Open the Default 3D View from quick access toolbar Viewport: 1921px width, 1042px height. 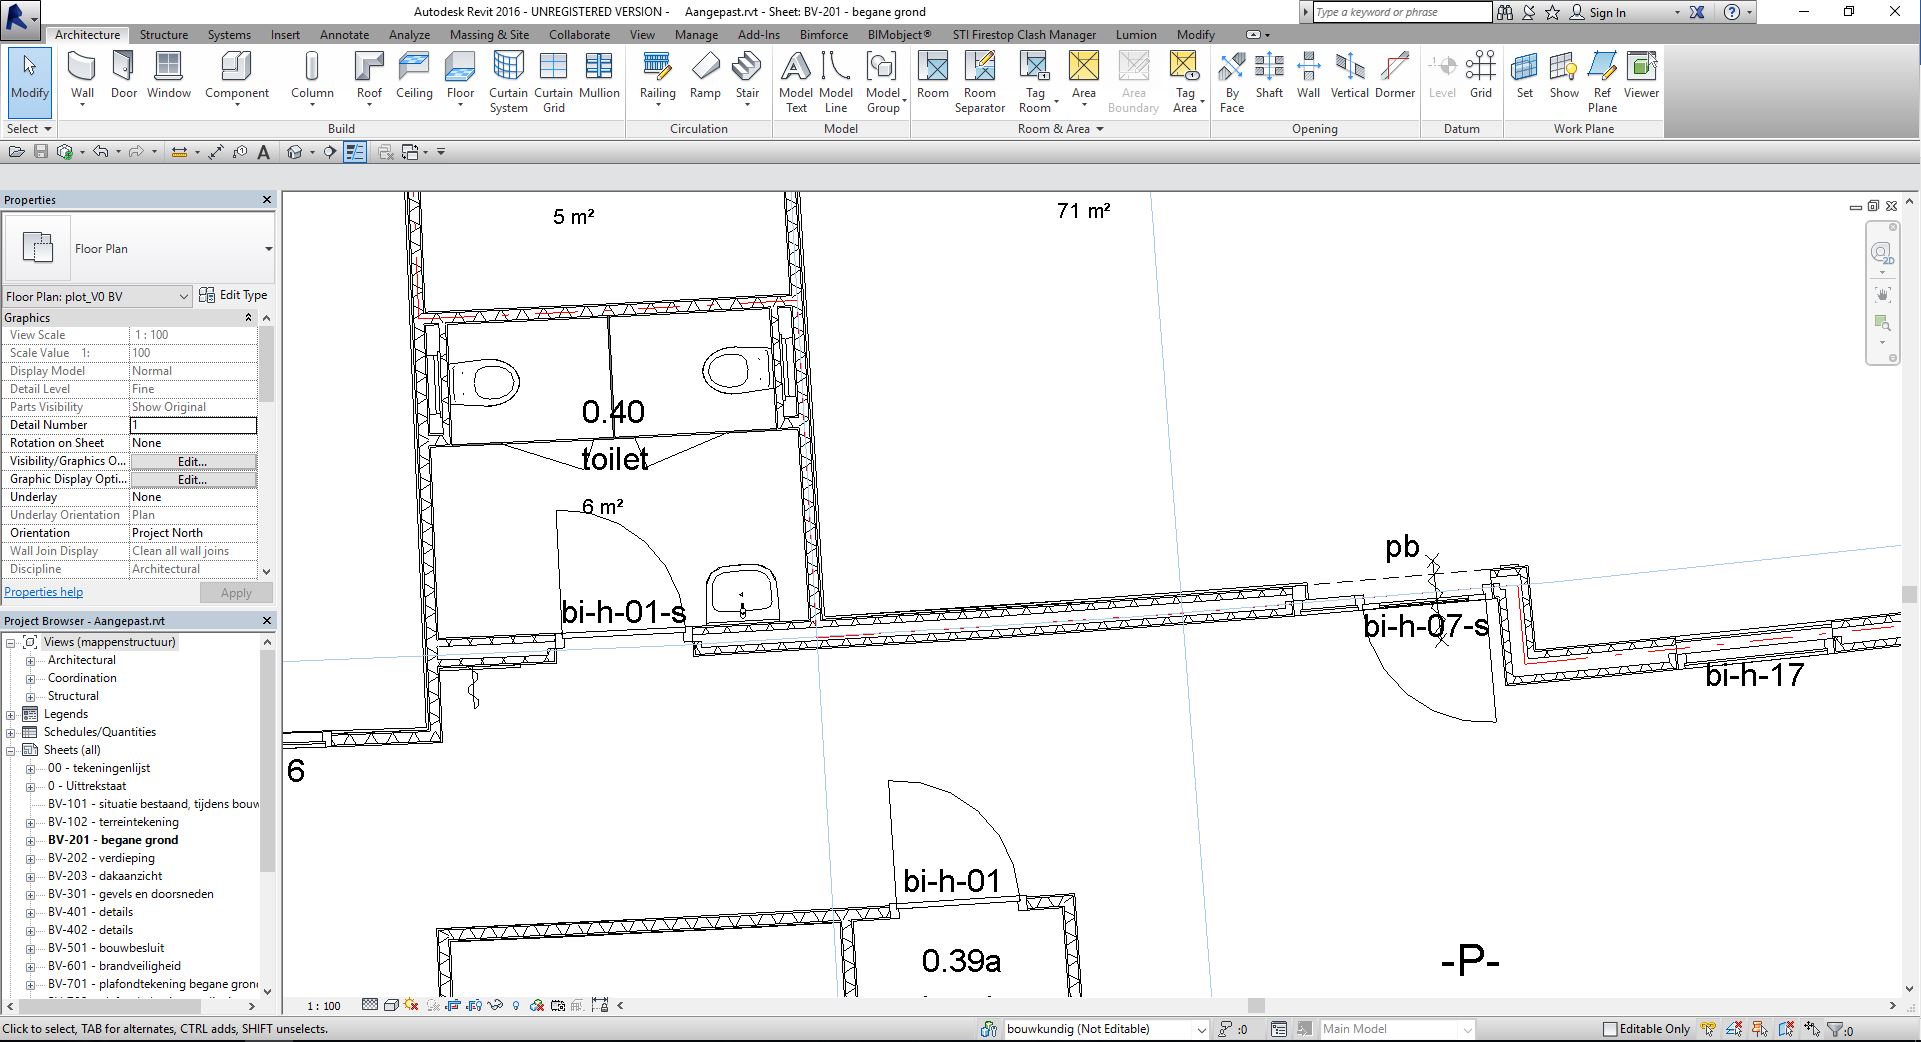(x=294, y=152)
